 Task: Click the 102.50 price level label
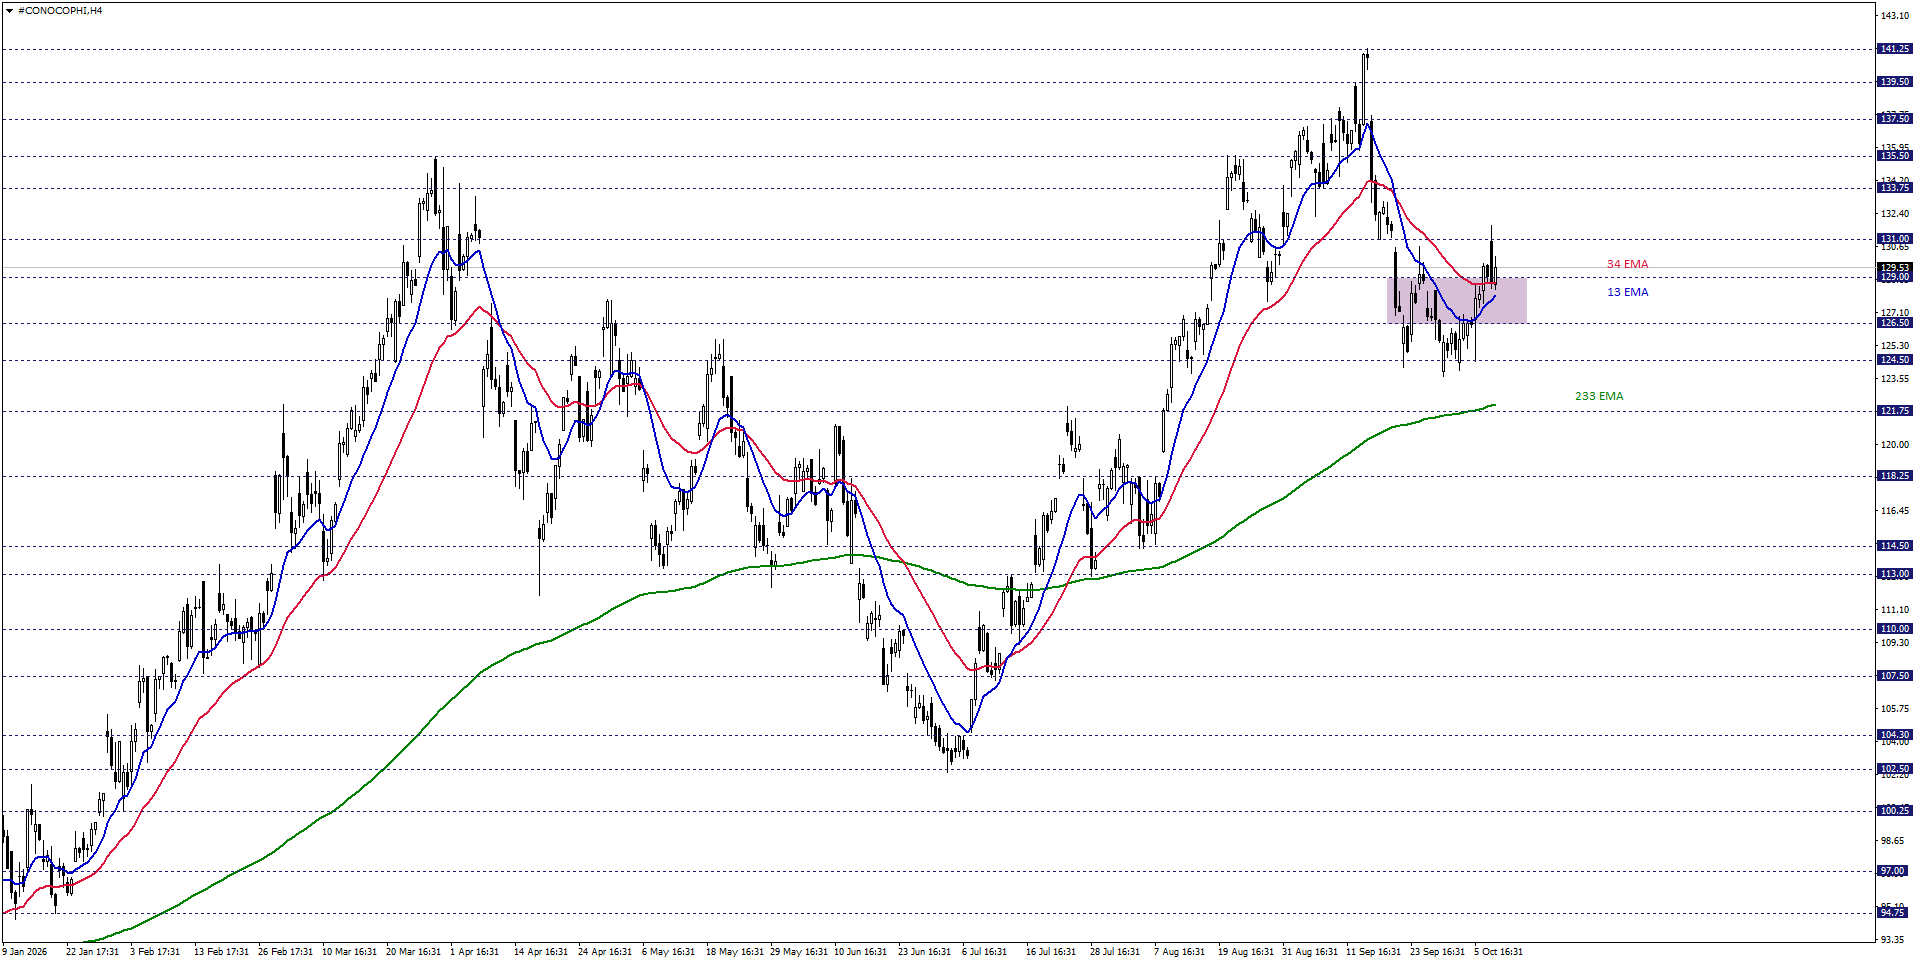coord(1895,769)
